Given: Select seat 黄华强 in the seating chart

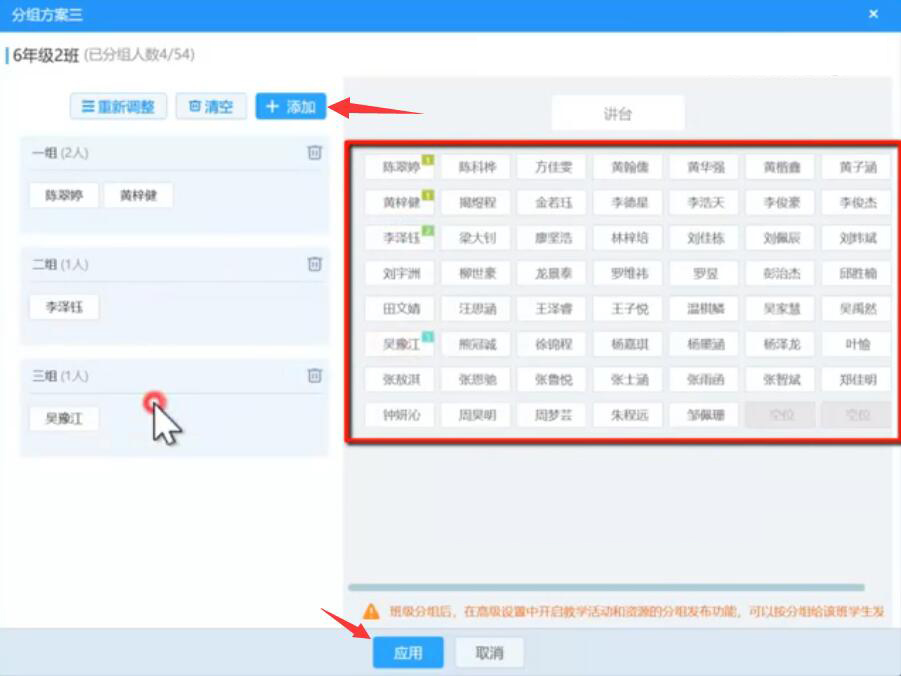Looking at the screenshot, I should [x=705, y=167].
